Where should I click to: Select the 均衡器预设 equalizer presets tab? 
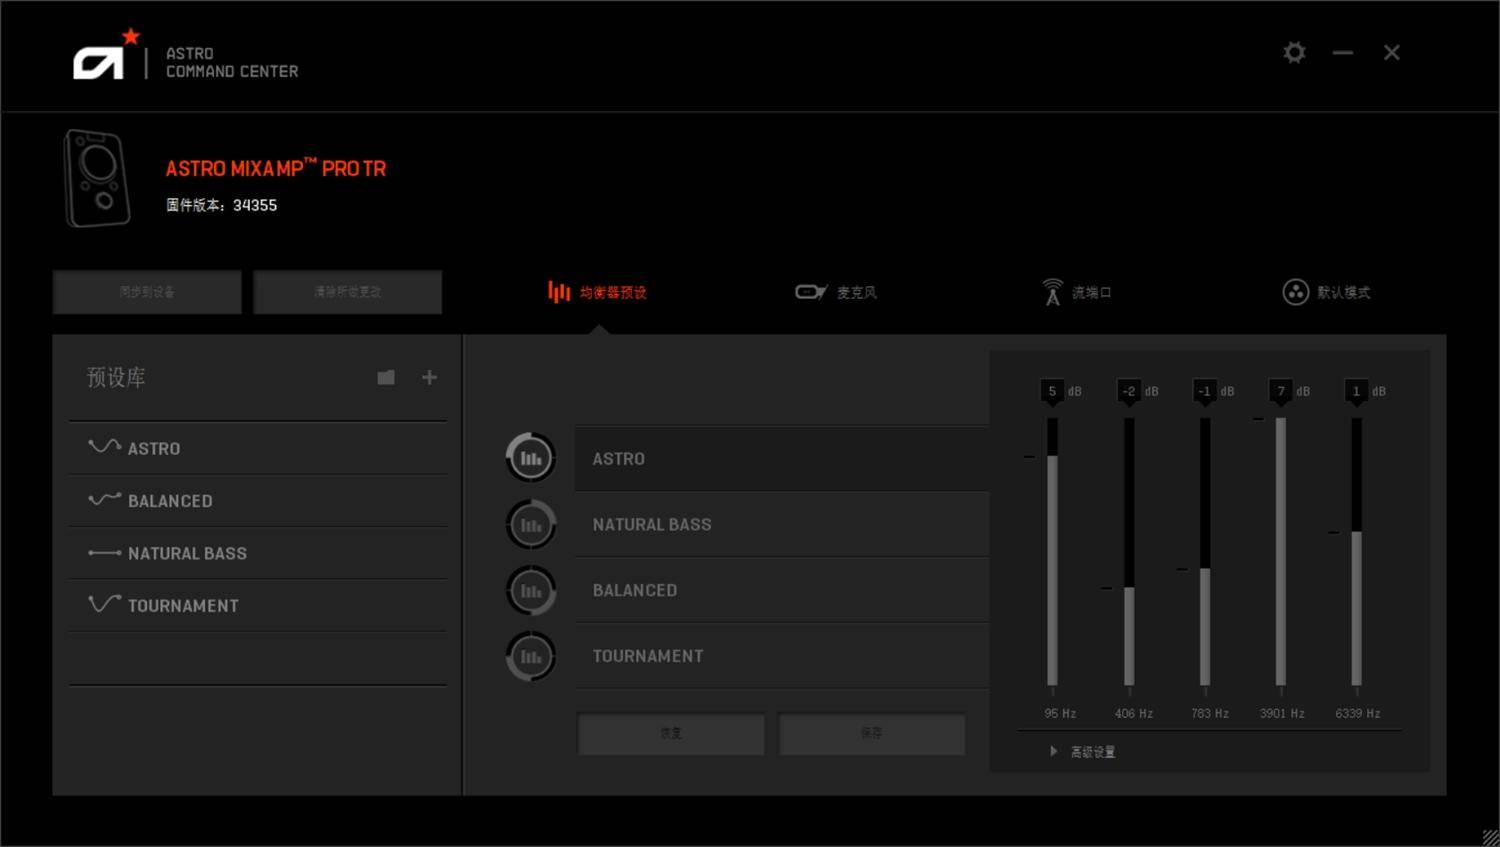tap(598, 292)
